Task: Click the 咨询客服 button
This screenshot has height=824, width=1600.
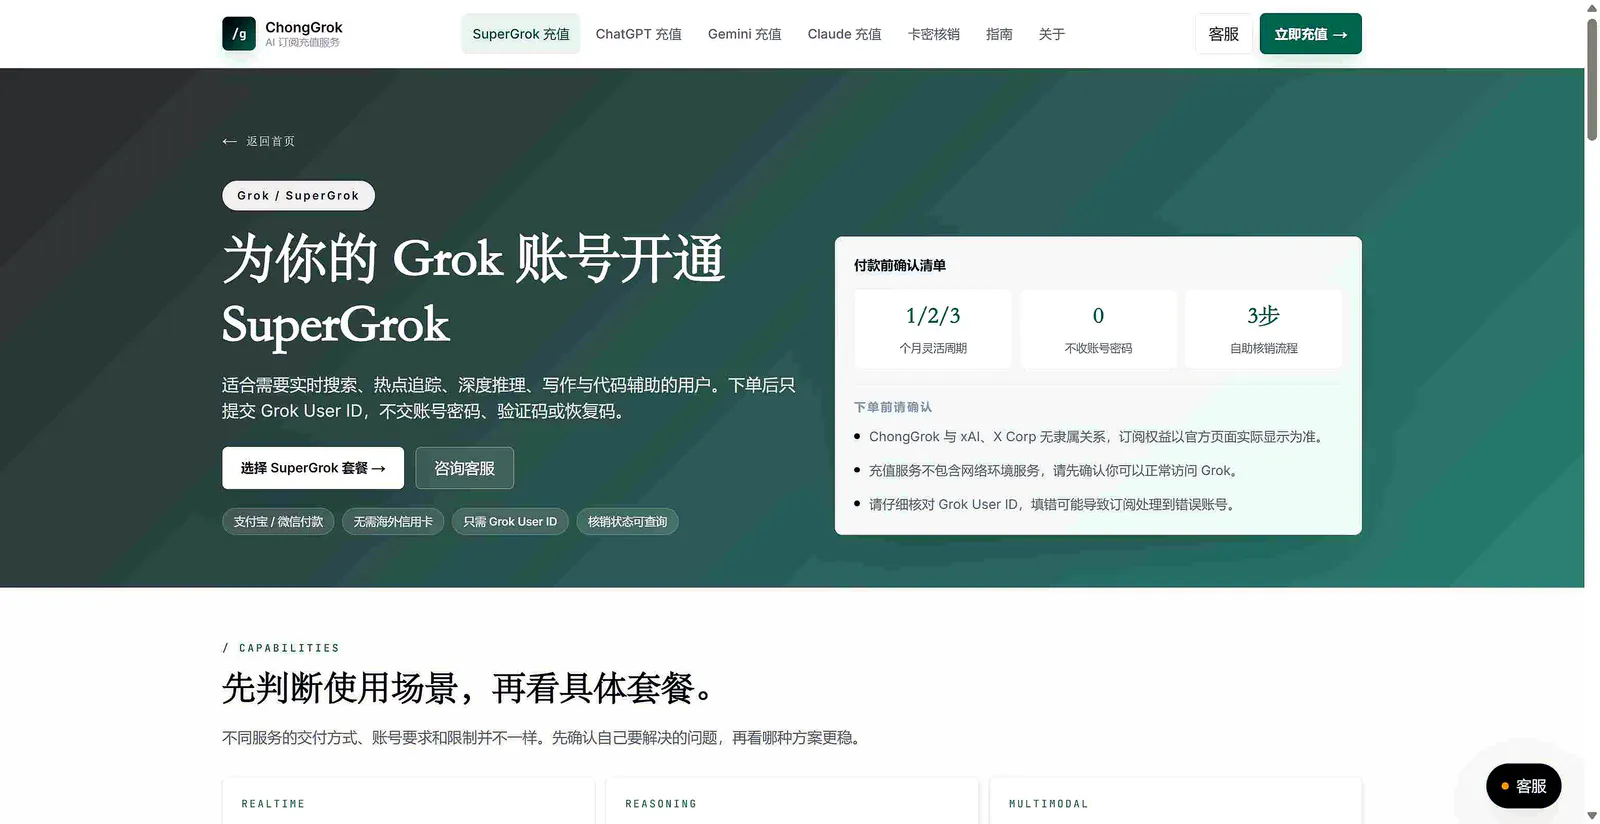Action: pyautogui.click(x=465, y=468)
